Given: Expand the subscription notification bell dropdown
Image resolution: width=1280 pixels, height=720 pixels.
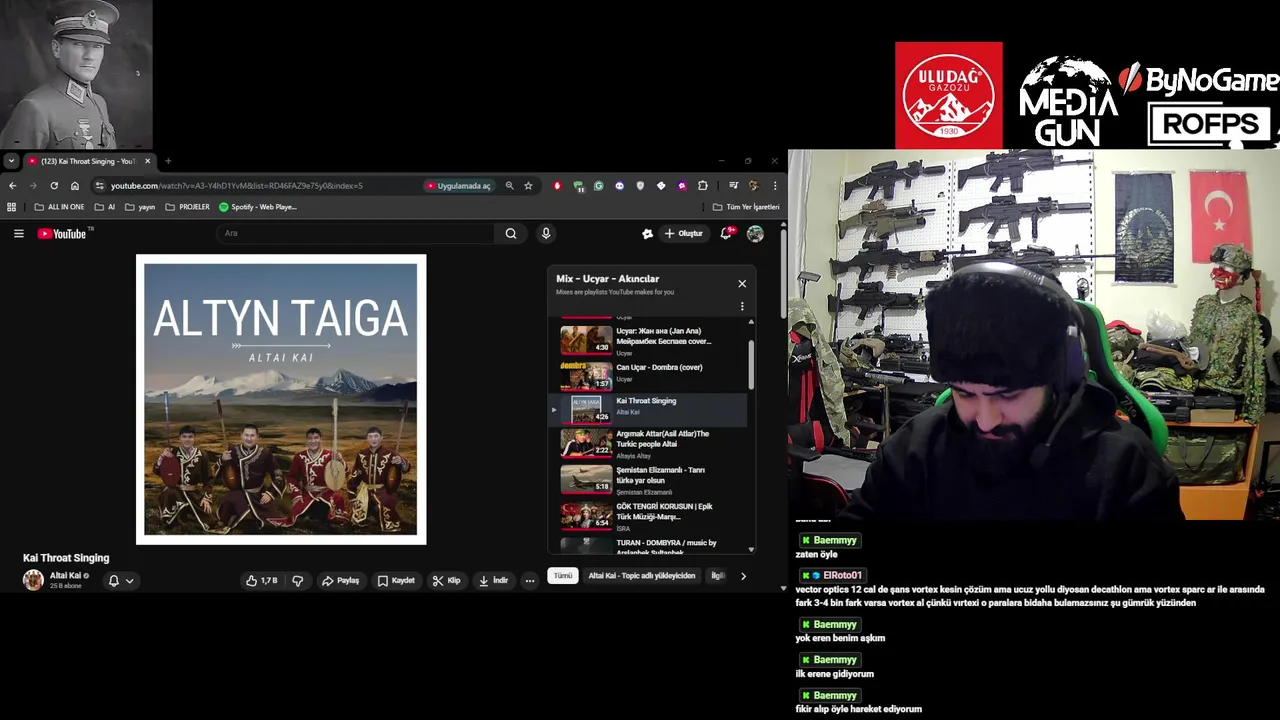Looking at the screenshot, I should tap(120, 581).
